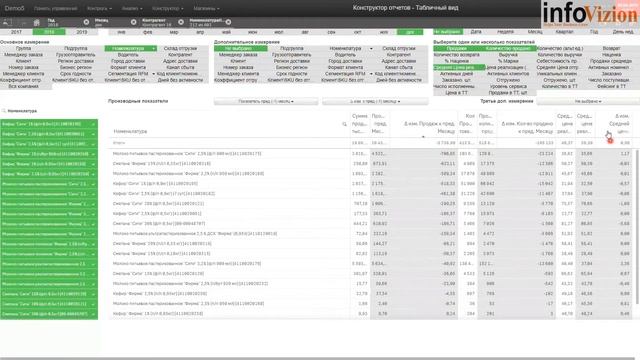Open the Контроль menu dropdown
Viewport: 640px width, 360px height.
(99, 8)
